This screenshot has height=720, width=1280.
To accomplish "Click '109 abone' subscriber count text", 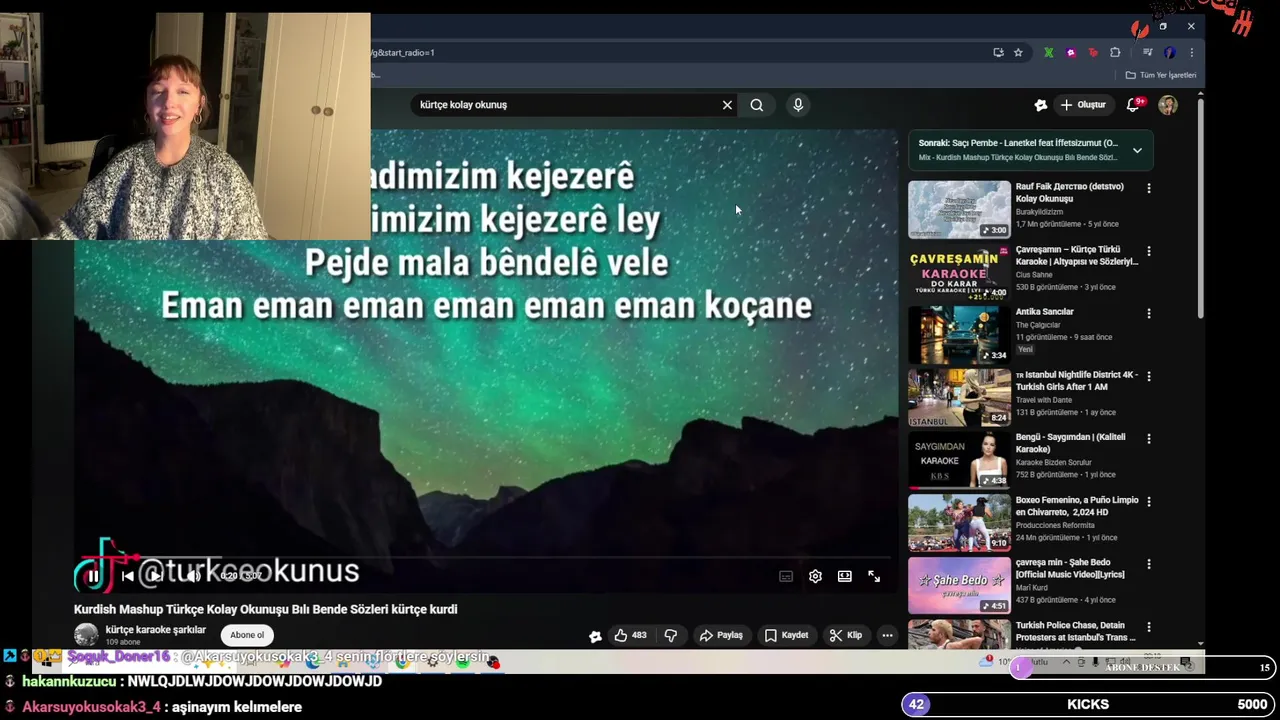I will 123,642.
